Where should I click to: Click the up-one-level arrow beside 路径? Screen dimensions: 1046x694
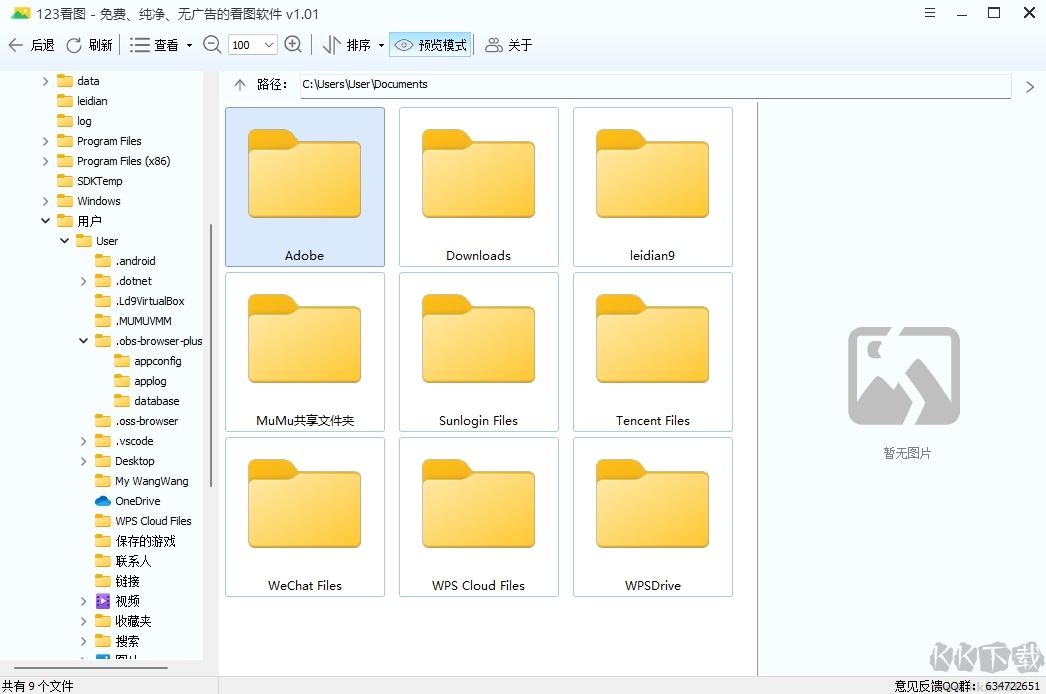click(x=240, y=85)
